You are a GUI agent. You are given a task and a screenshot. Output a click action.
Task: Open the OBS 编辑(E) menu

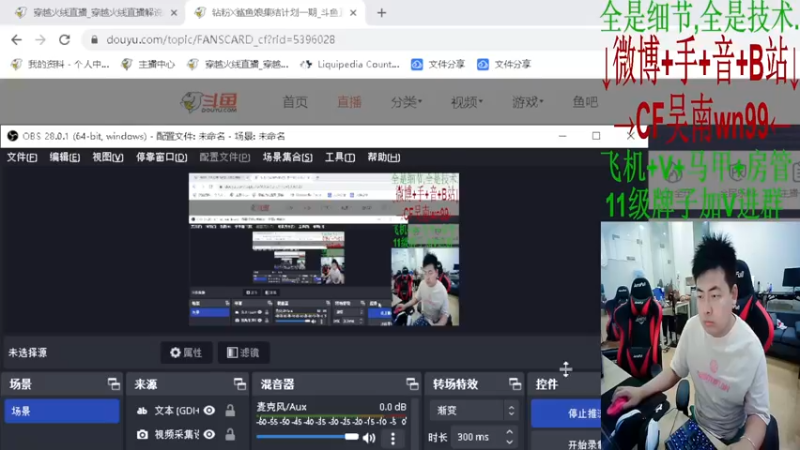click(x=65, y=157)
